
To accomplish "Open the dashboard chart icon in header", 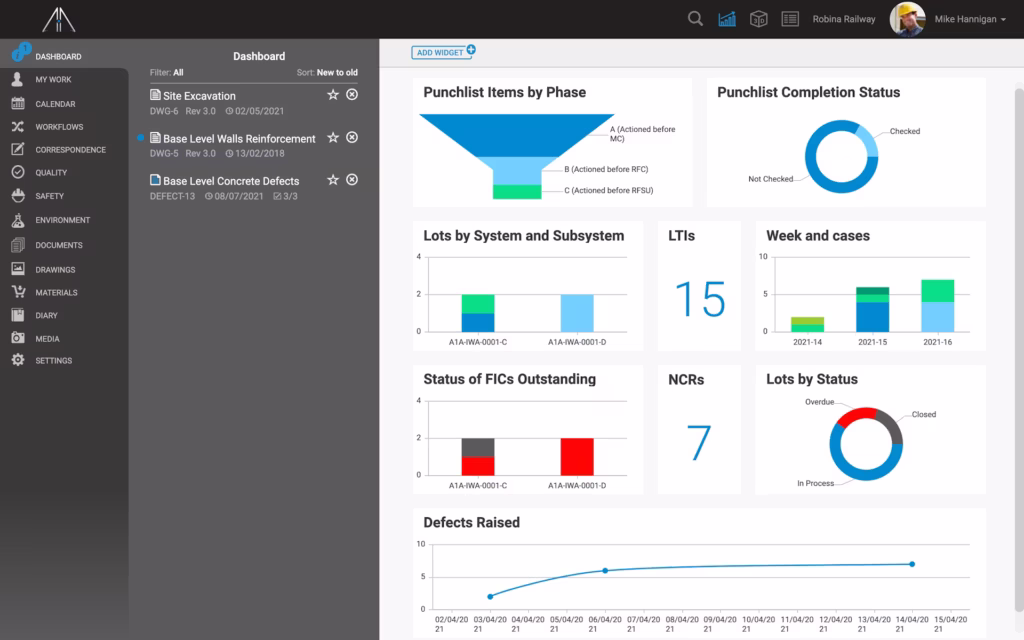I will point(727,19).
